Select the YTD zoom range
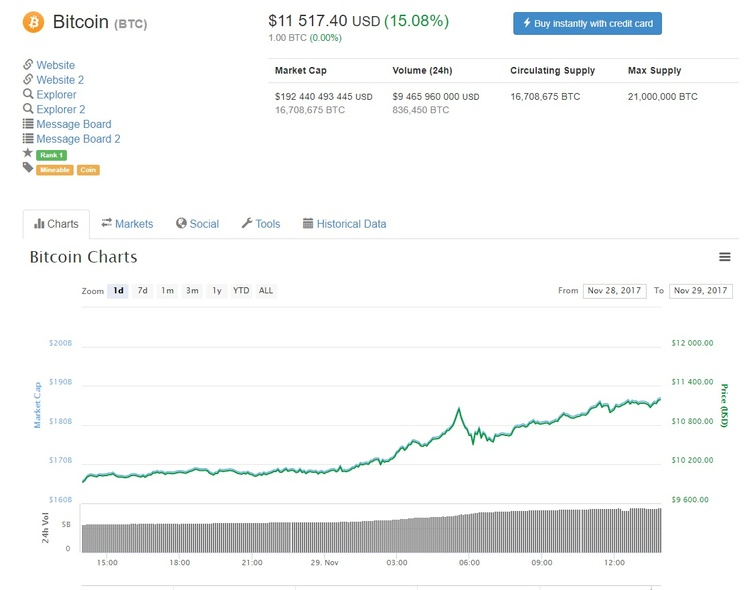This screenshot has width=749, height=590. (241, 290)
